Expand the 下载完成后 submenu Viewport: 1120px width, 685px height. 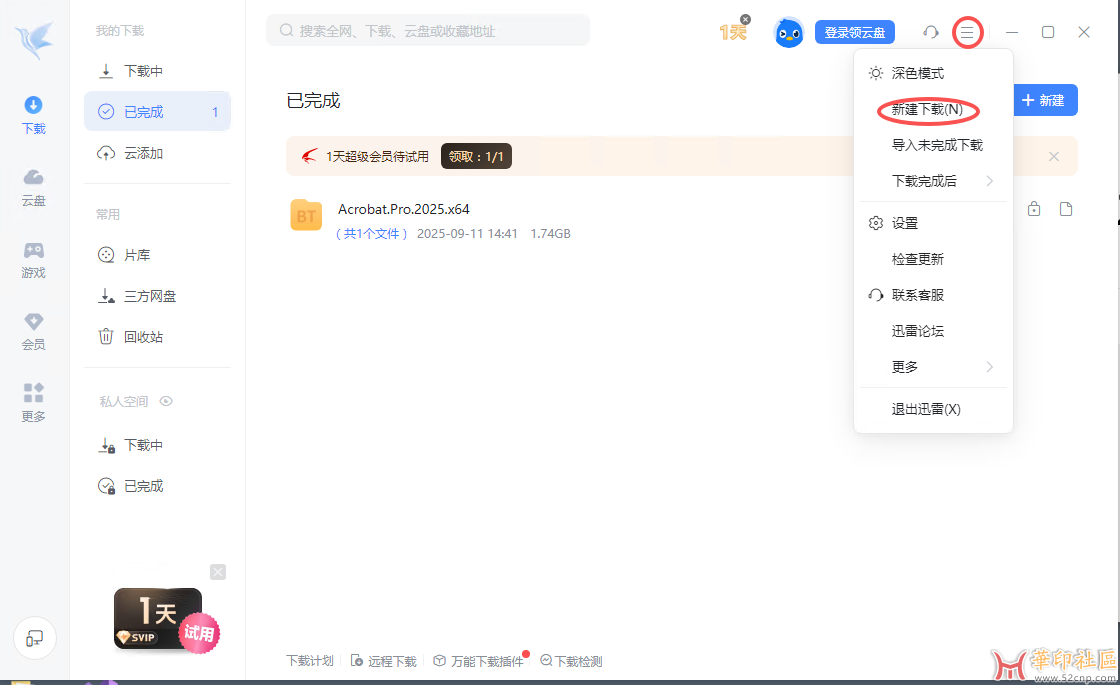934,181
